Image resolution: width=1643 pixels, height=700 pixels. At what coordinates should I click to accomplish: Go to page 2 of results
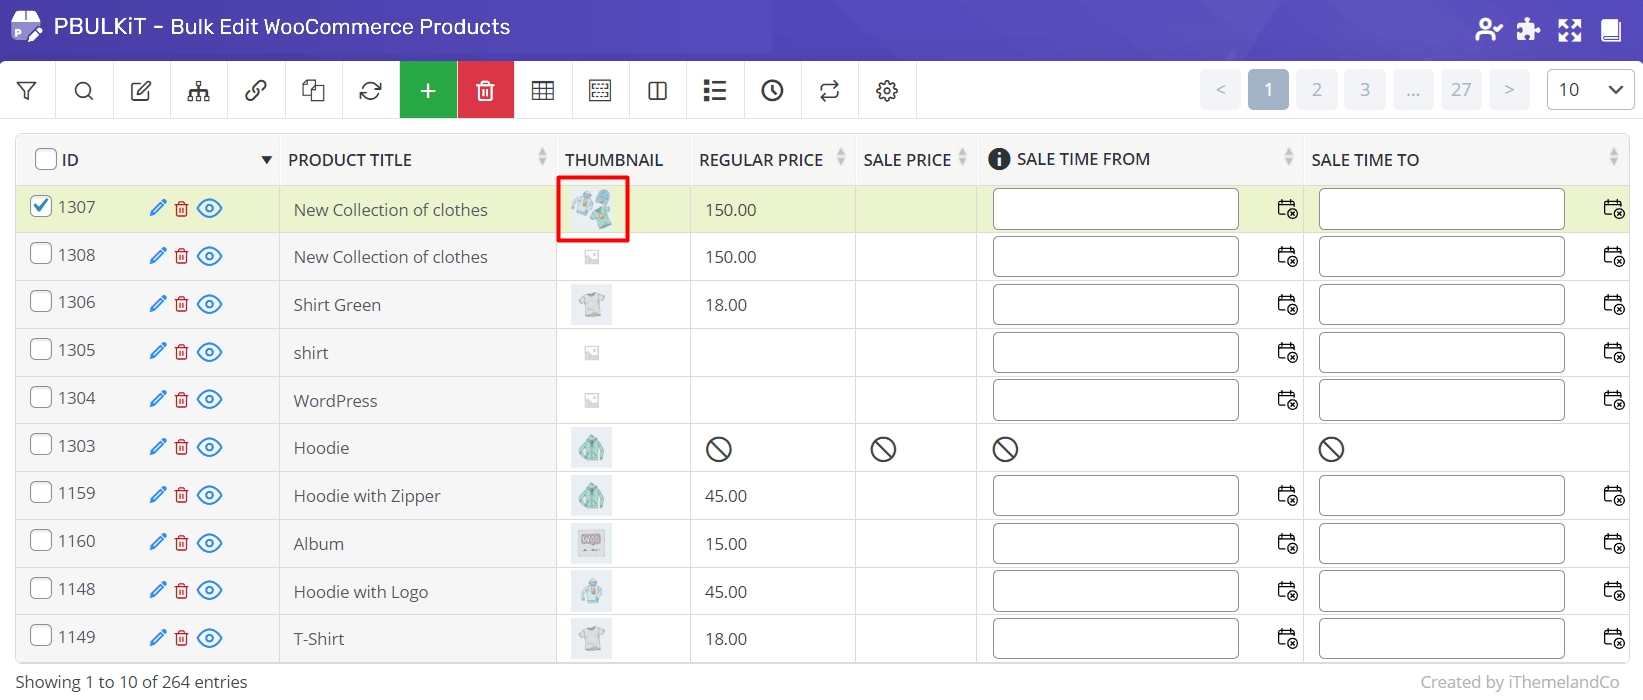pos(1316,90)
